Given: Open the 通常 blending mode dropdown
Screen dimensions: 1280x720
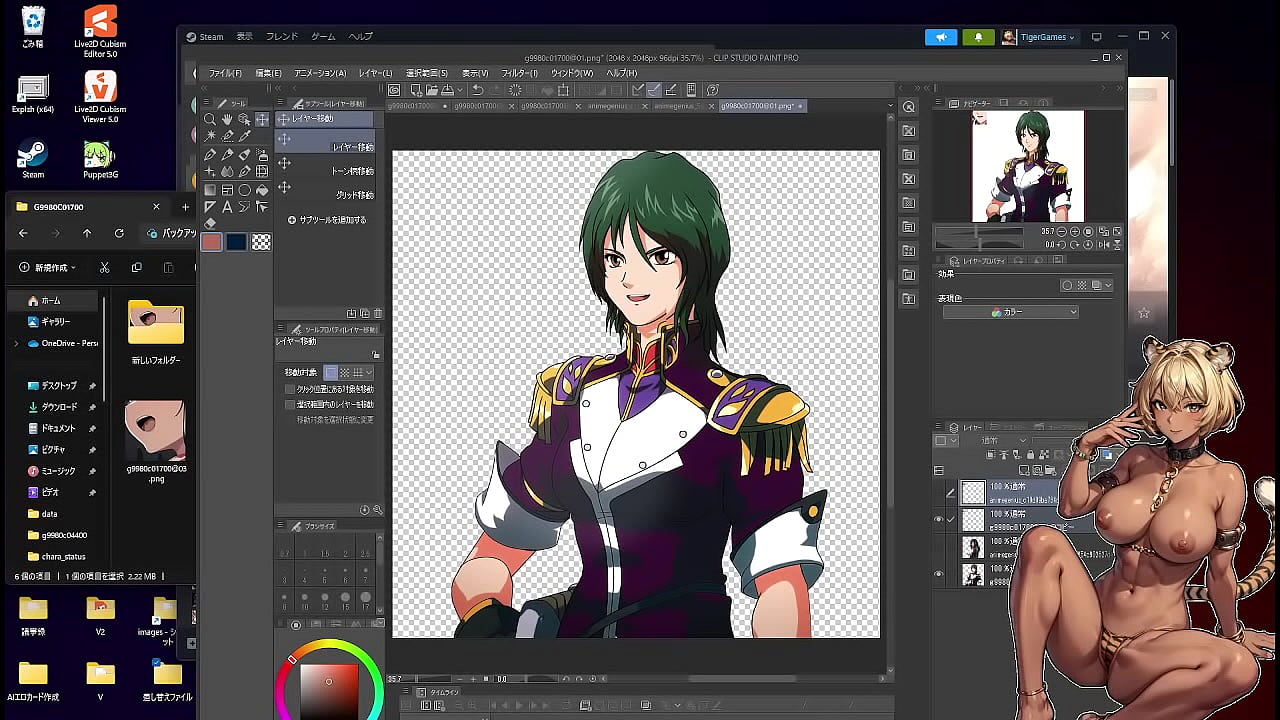Looking at the screenshot, I should pos(1003,441).
